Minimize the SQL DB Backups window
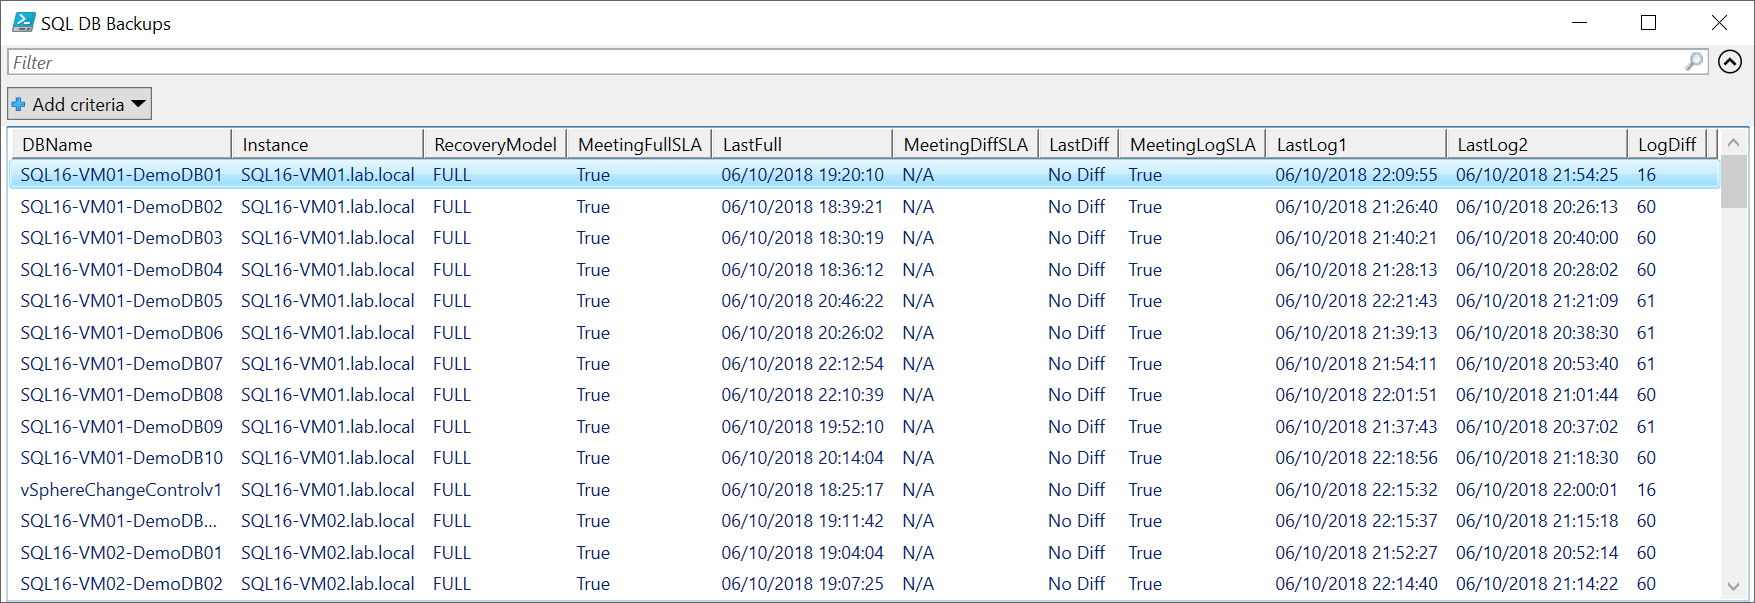This screenshot has width=1755, height=603. pyautogui.click(x=1579, y=22)
